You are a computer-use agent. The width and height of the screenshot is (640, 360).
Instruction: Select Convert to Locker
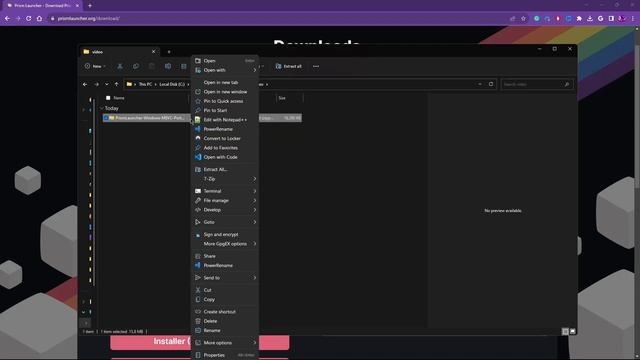[x=225, y=138]
